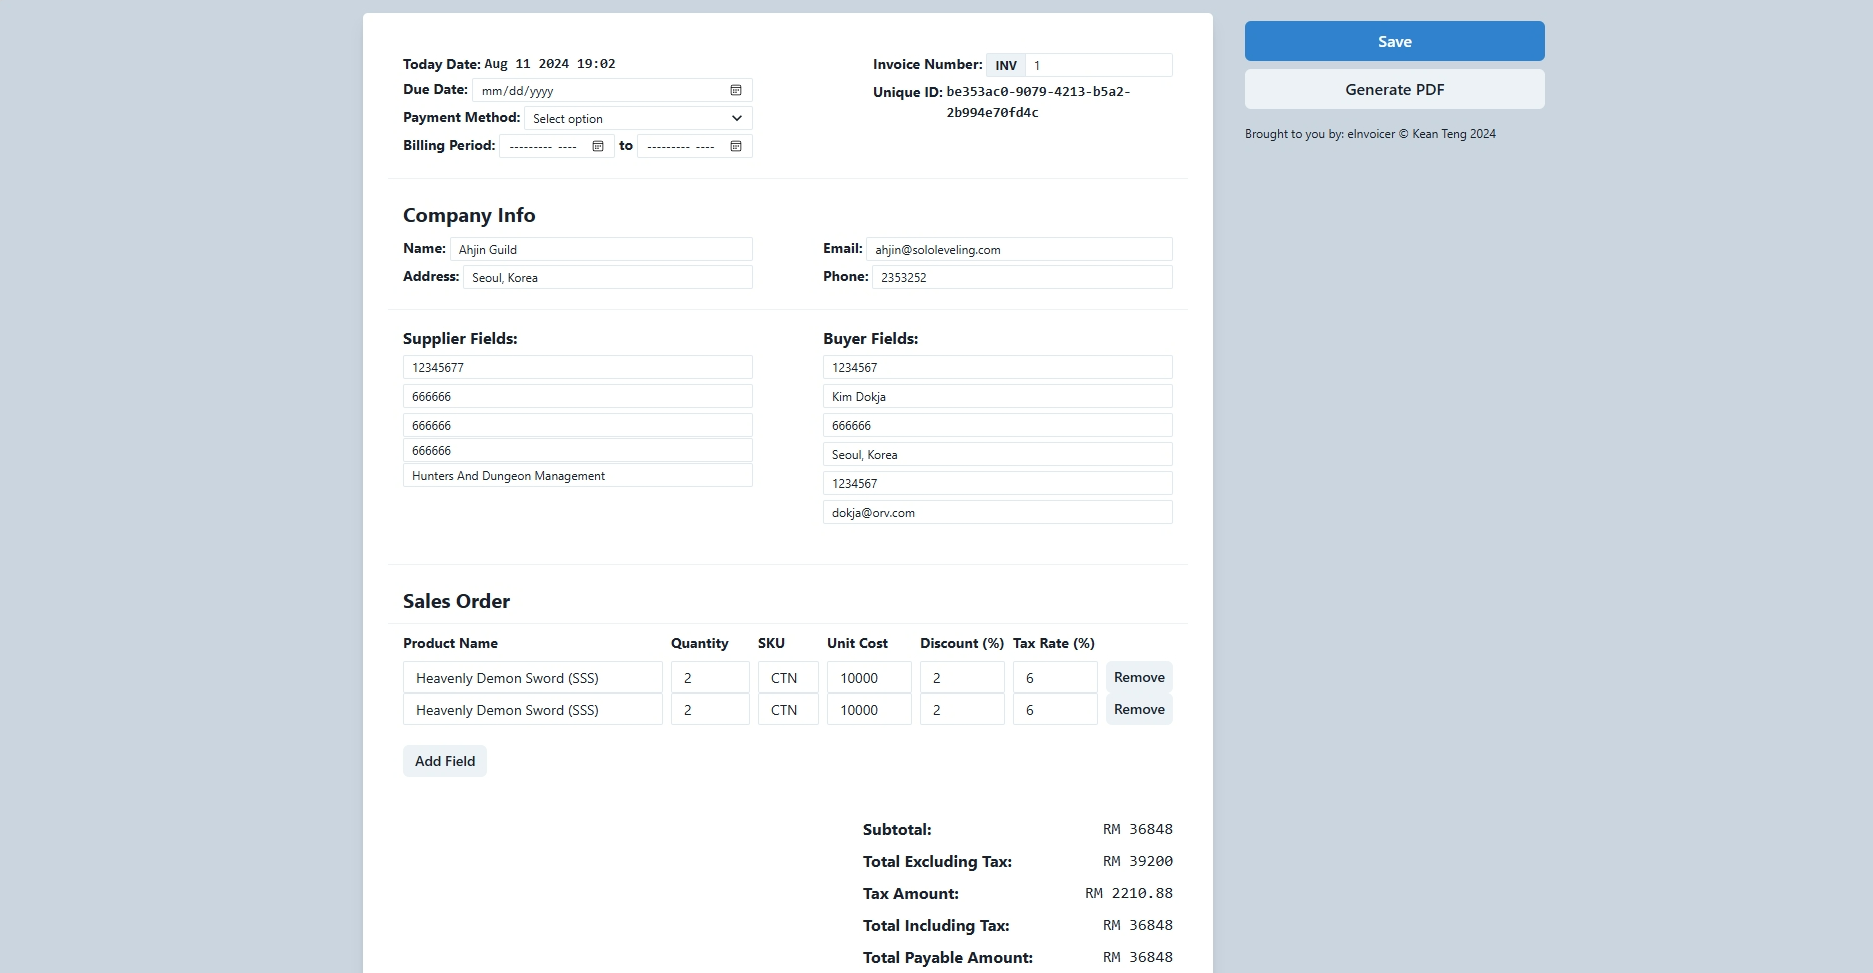This screenshot has height=973, width=1873.
Task: Edit first row SKU field
Action: 788,677
